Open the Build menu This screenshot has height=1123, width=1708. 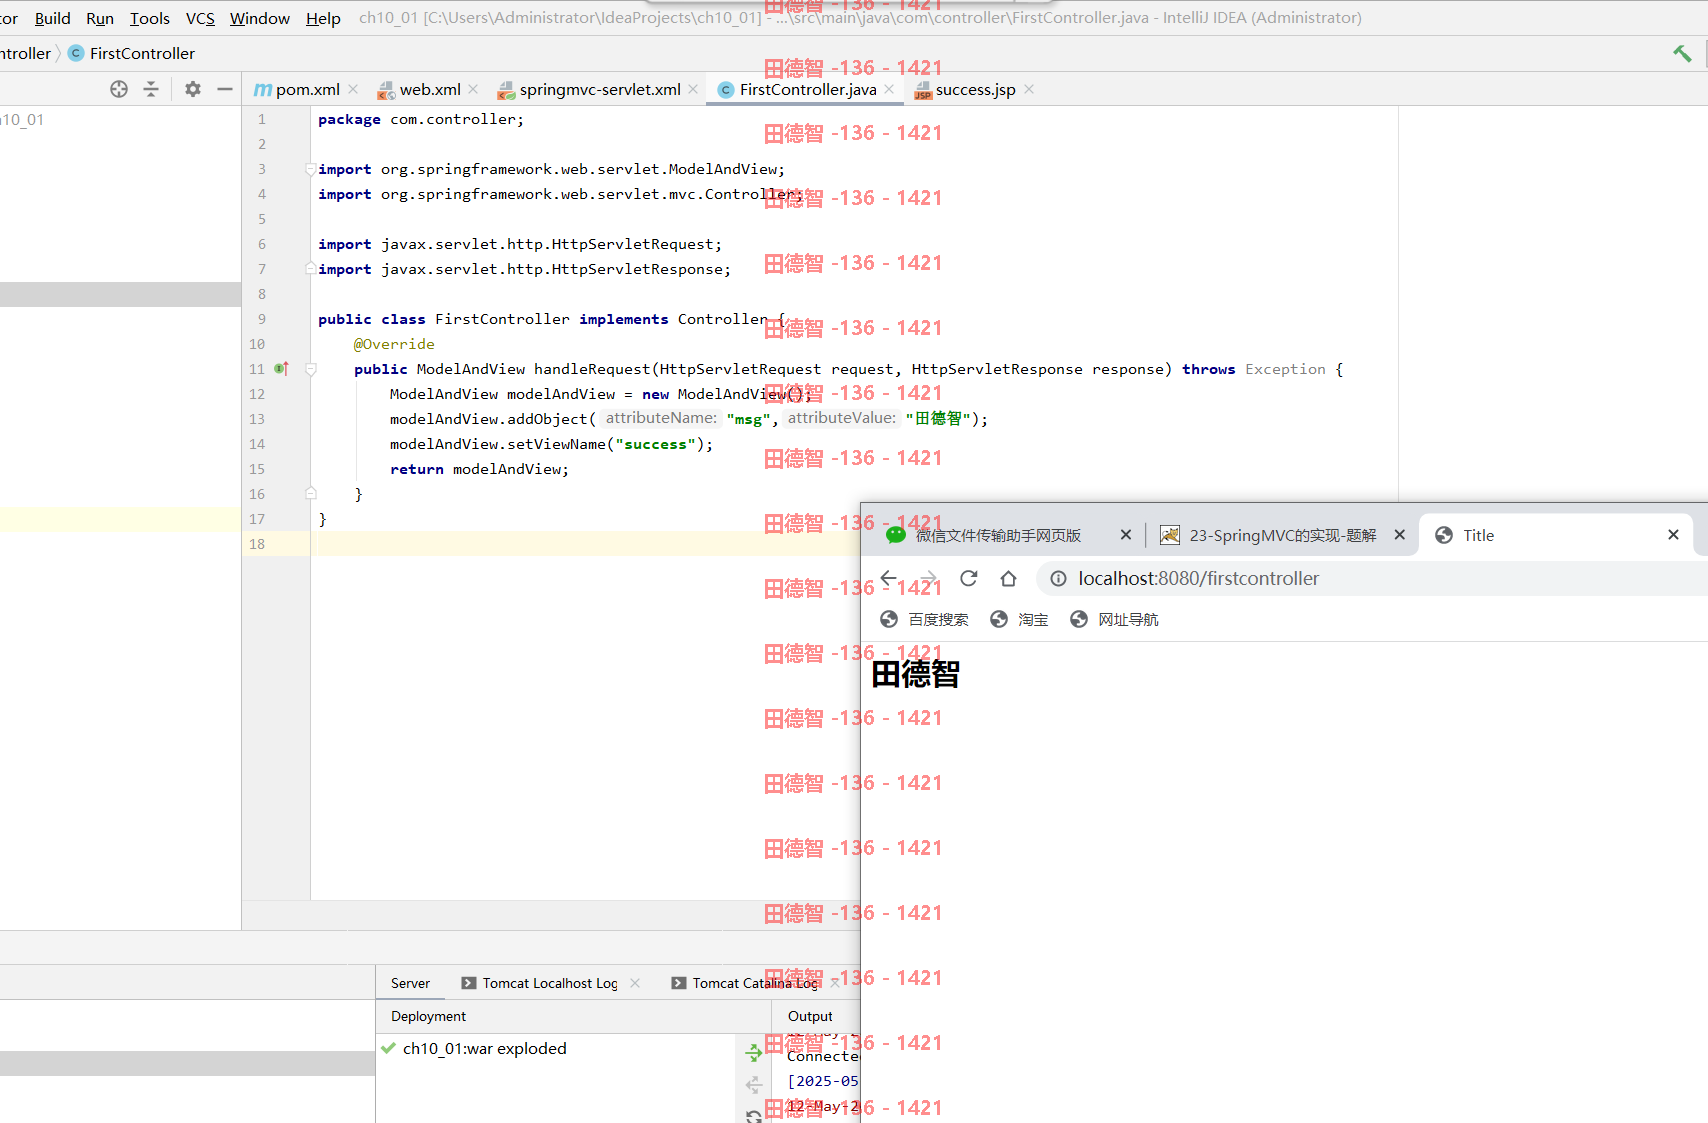52,18
